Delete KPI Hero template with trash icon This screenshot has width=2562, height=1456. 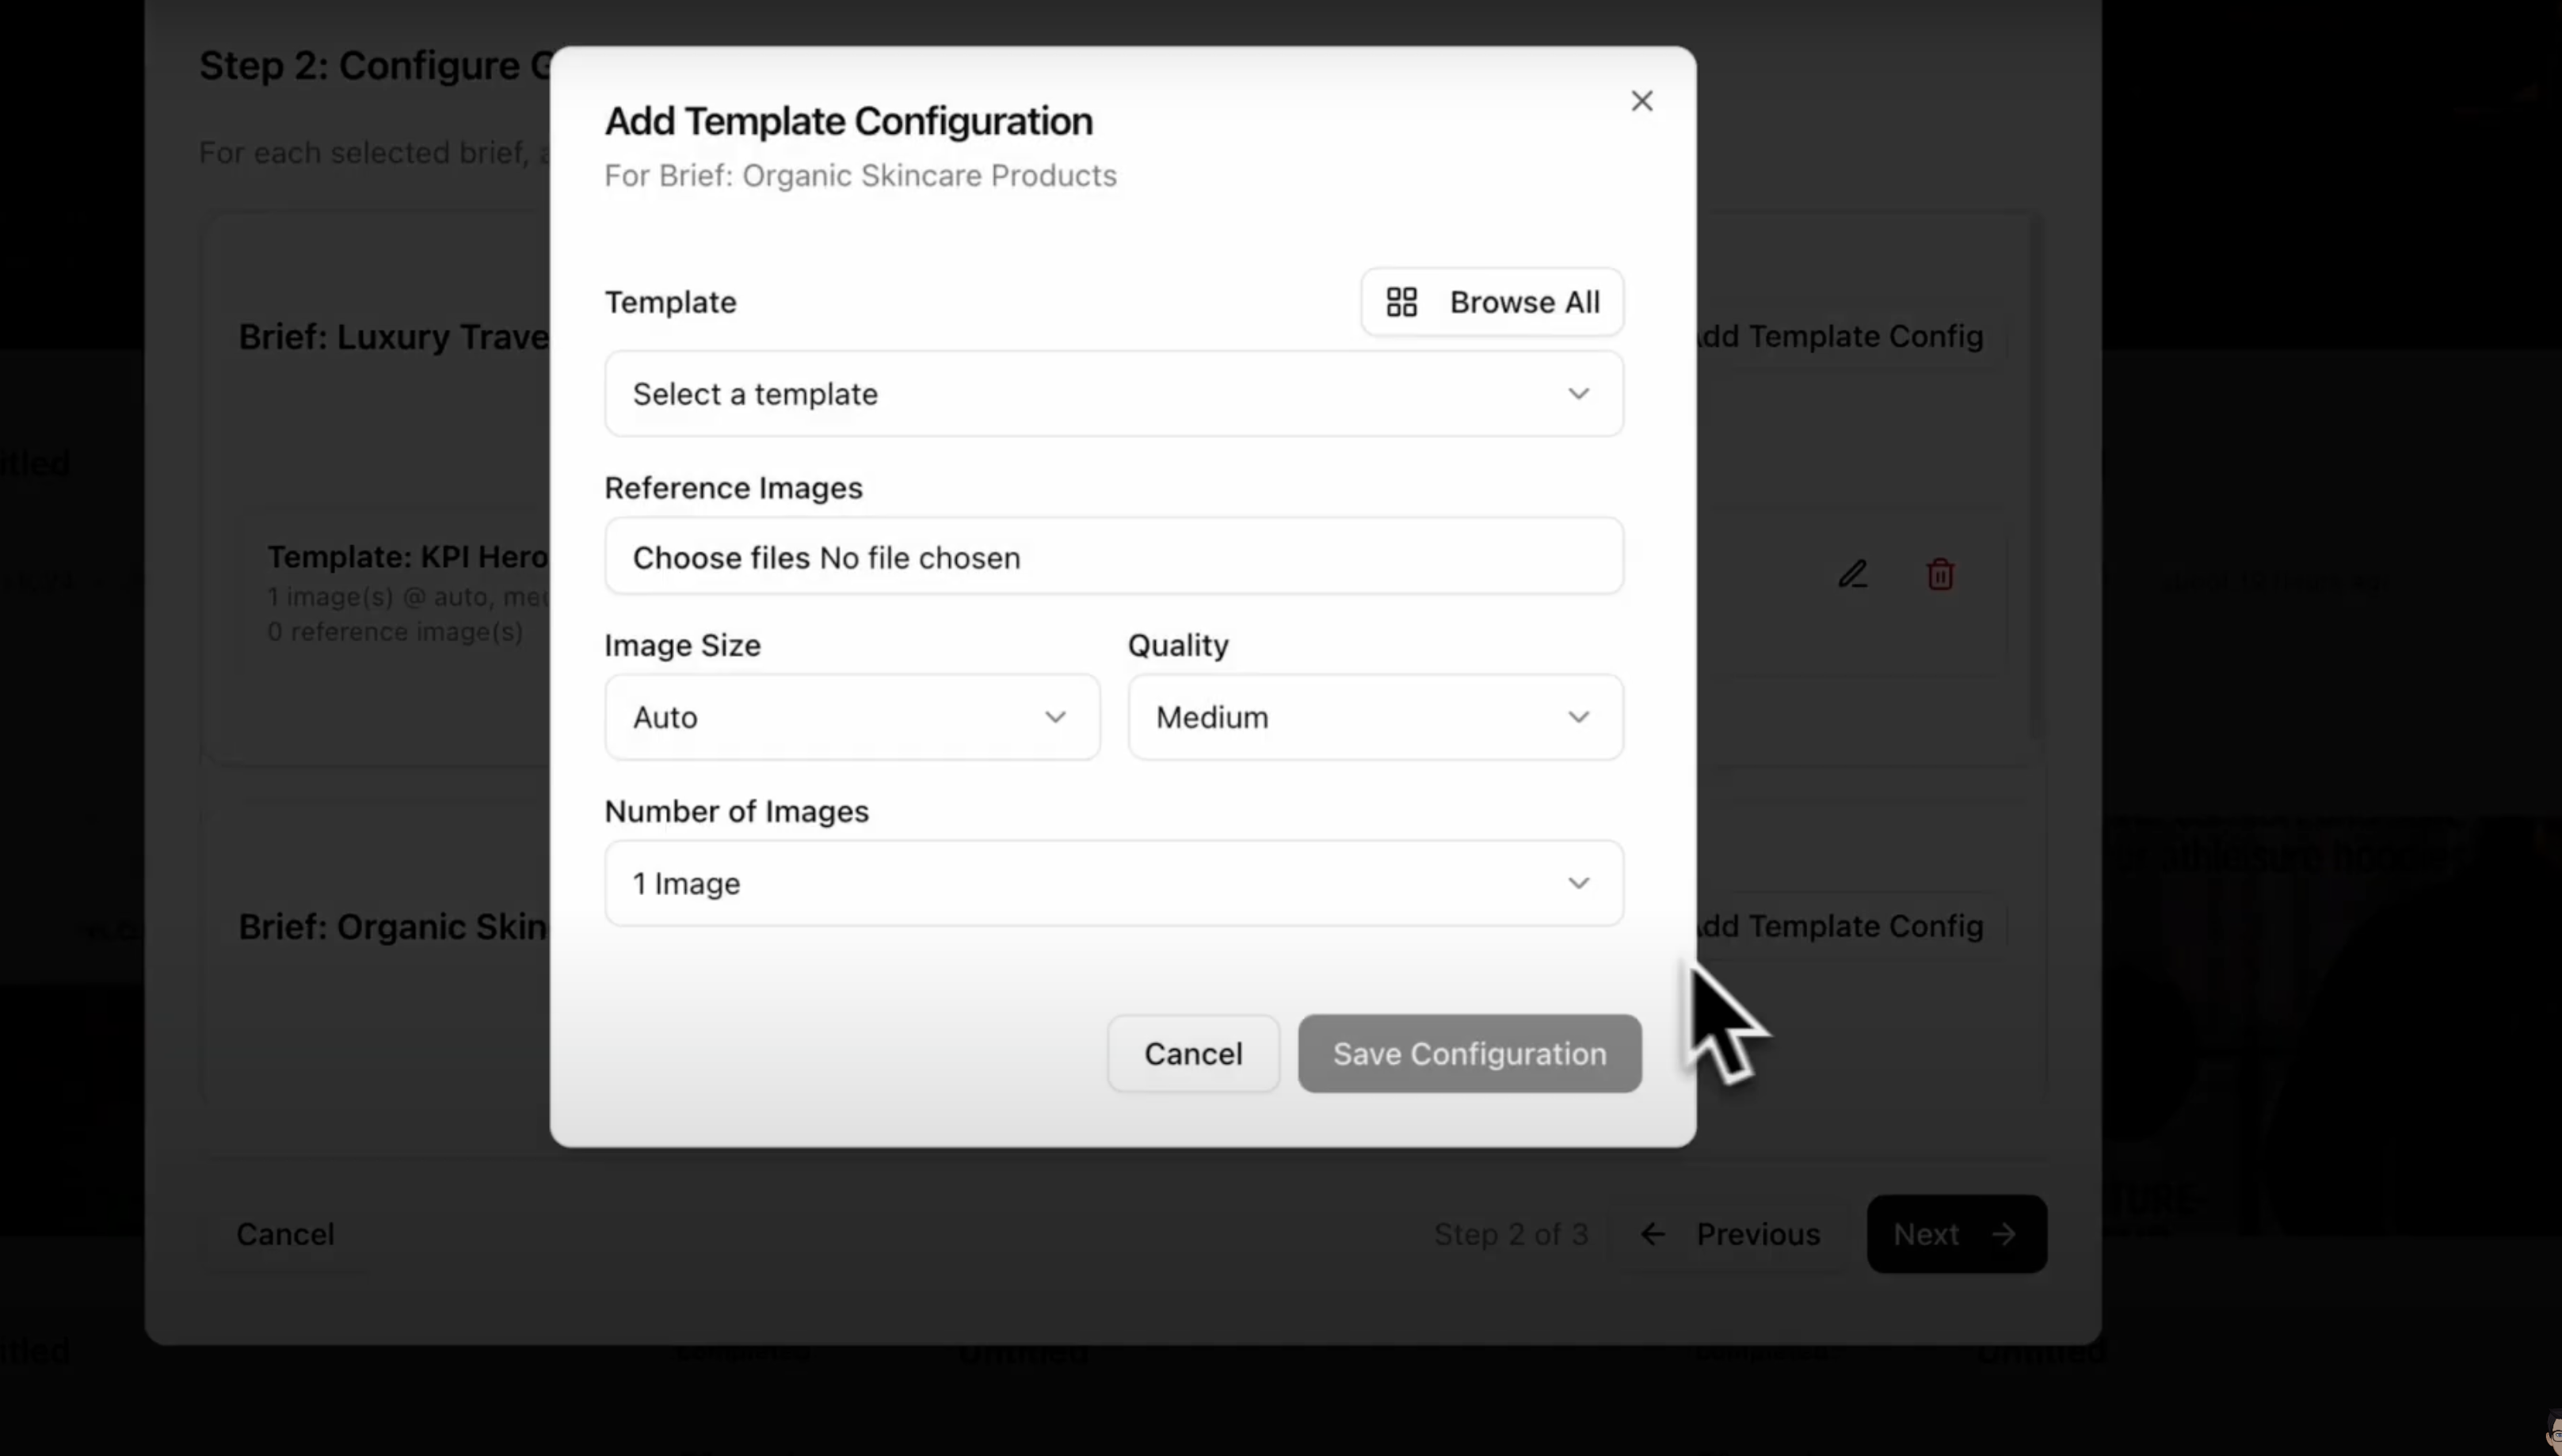coord(1940,574)
